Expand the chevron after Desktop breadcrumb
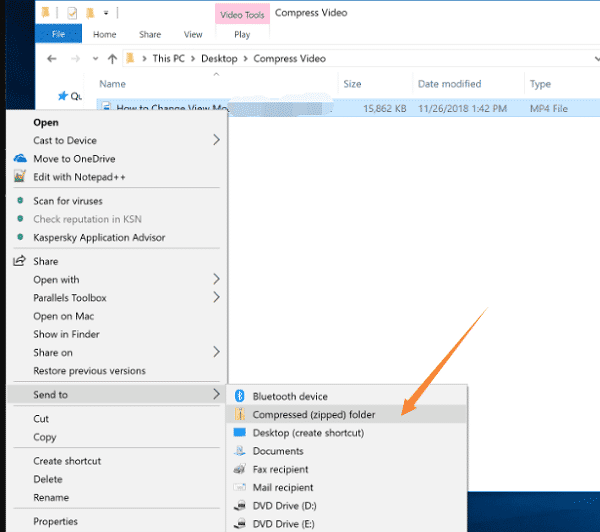The width and height of the screenshot is (600, 532). coord(245,59)
